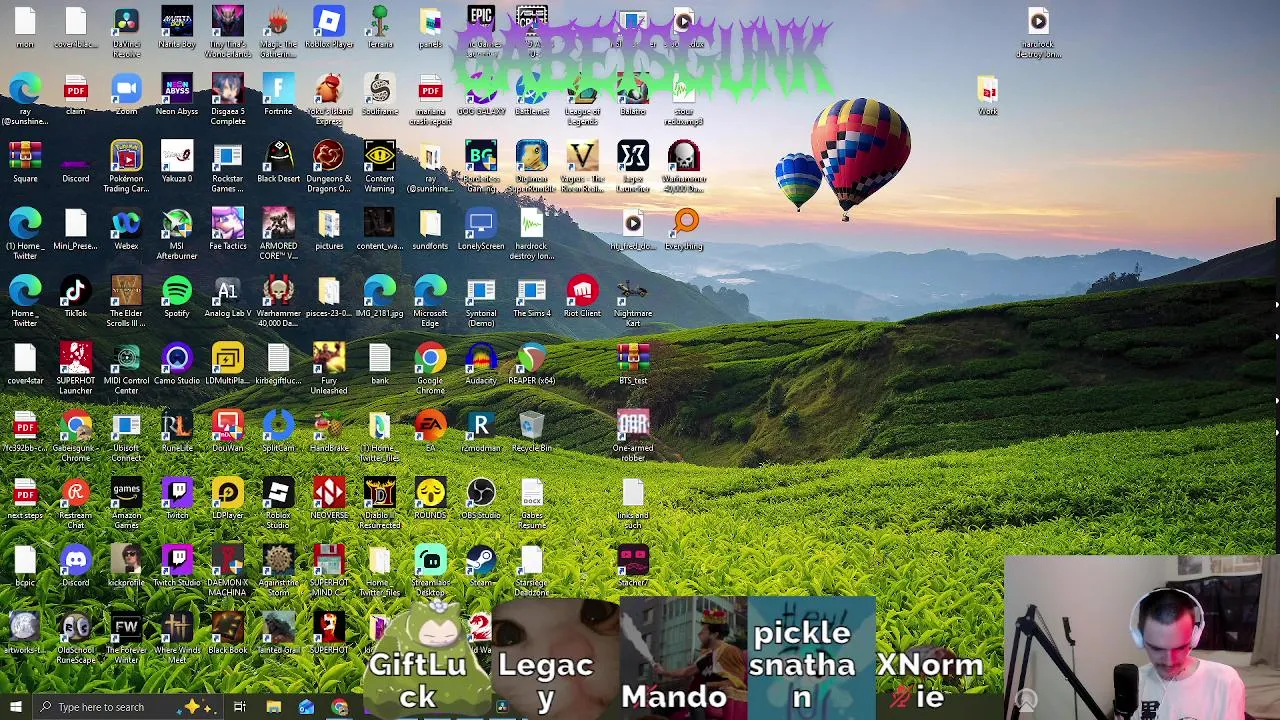Open the Google Chrome desktop shortcut
The width and height of the screenshot is (1280, 720).
(x=430, y=369)
